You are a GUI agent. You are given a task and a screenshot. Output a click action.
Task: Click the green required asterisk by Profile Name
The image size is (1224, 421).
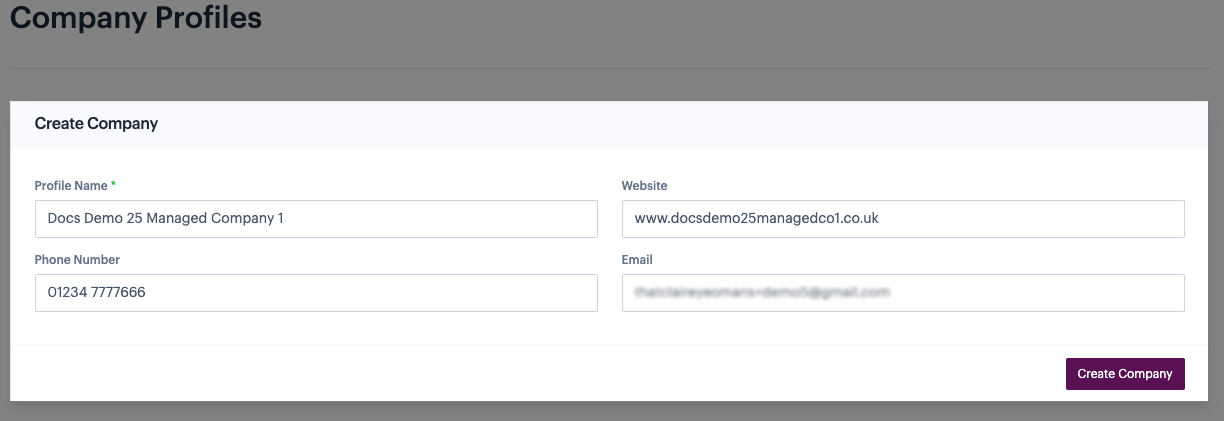tap(113, 186)
